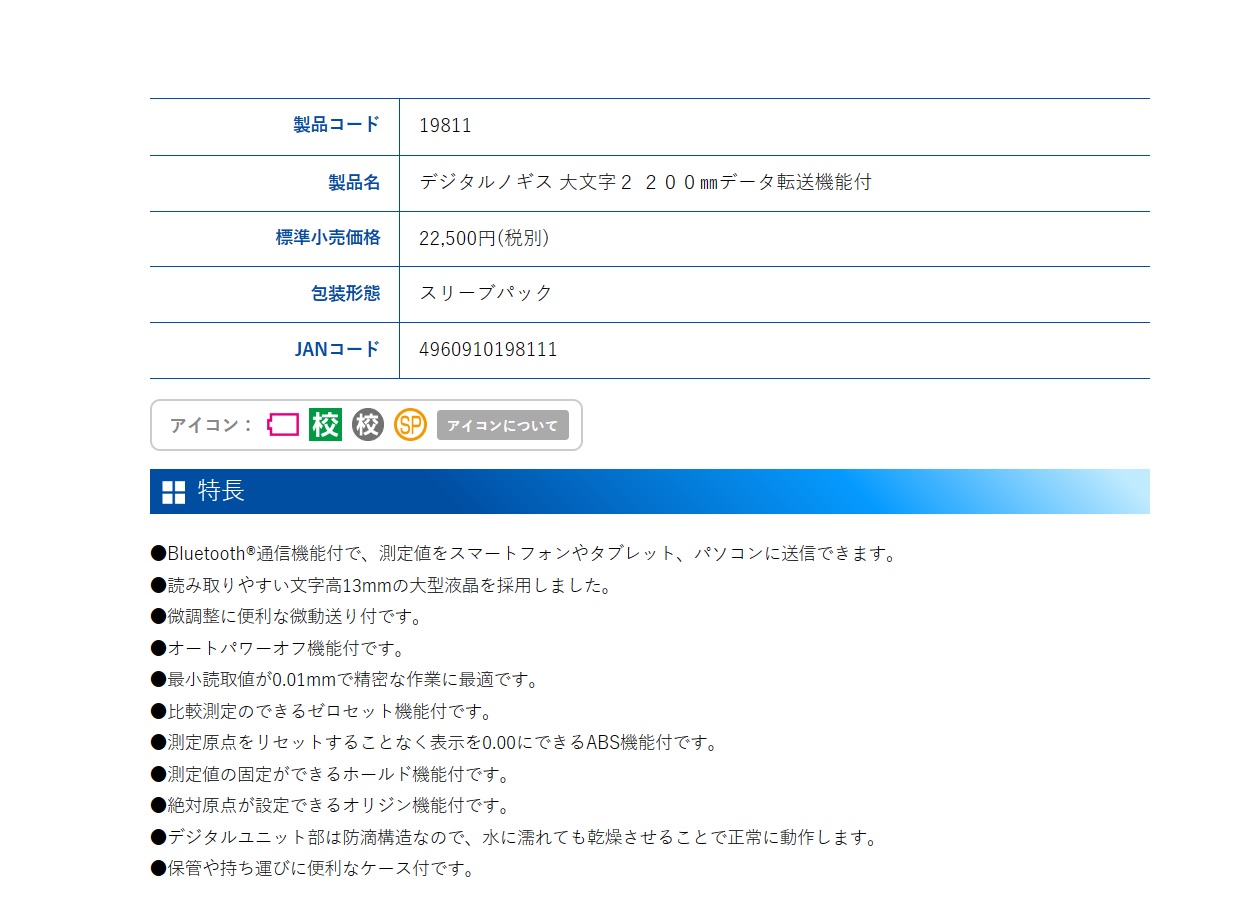
Task: Click the 最小読取値が0.01mm feature line
Action: pyautogui.click(x=345, y=680)
